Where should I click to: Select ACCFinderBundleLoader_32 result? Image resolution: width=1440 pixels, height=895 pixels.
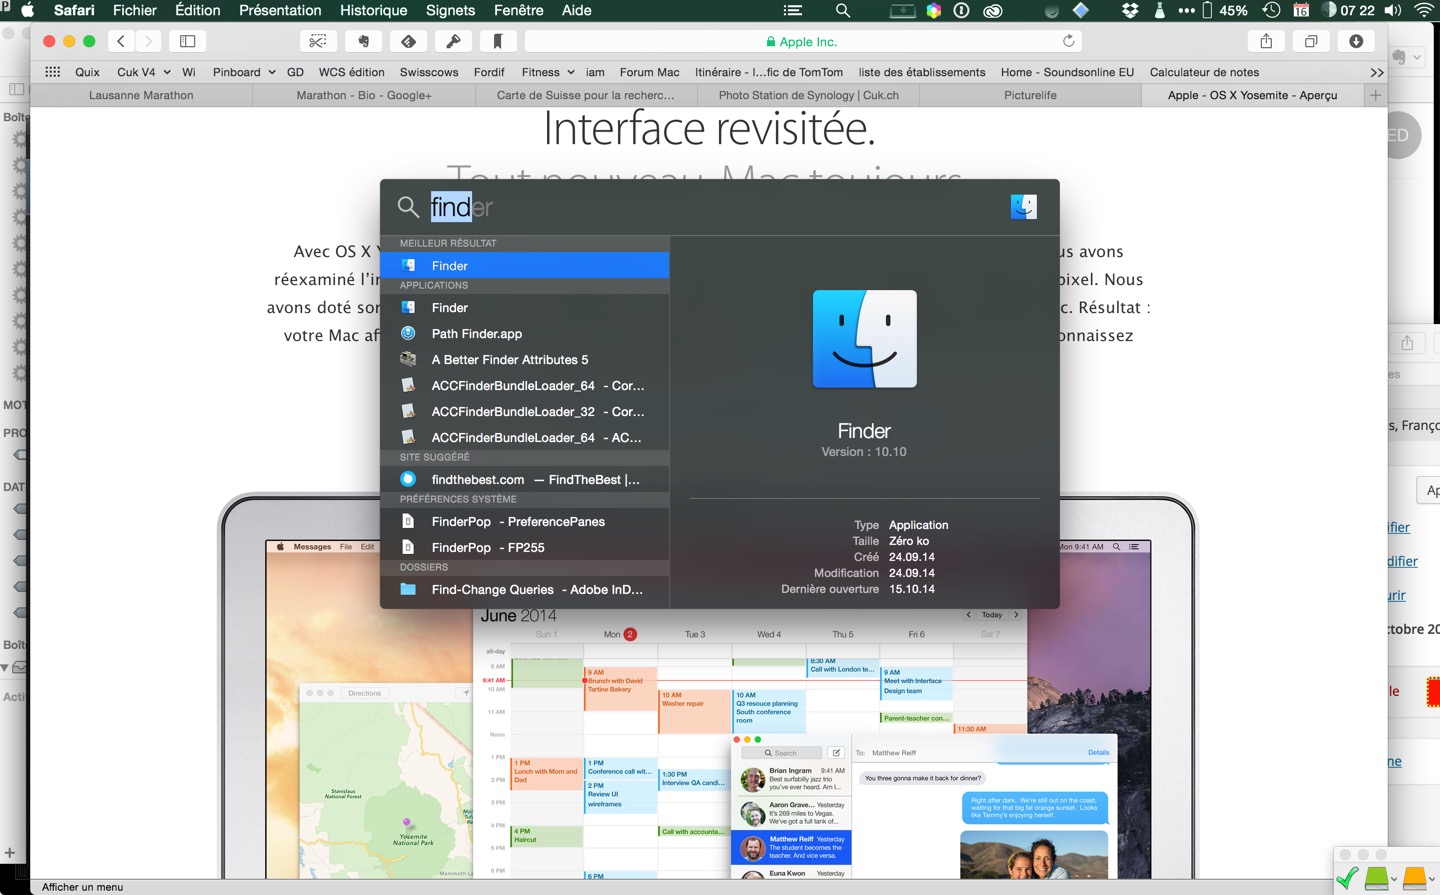point(524,411)
